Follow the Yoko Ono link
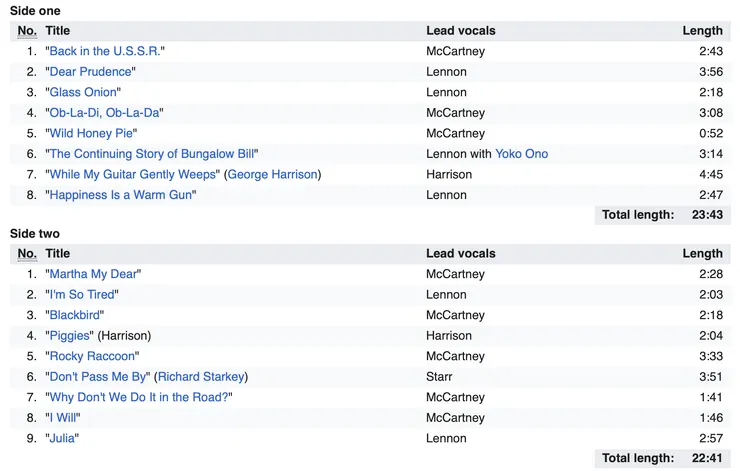This screenshot has width=740, height=471. 521,154
